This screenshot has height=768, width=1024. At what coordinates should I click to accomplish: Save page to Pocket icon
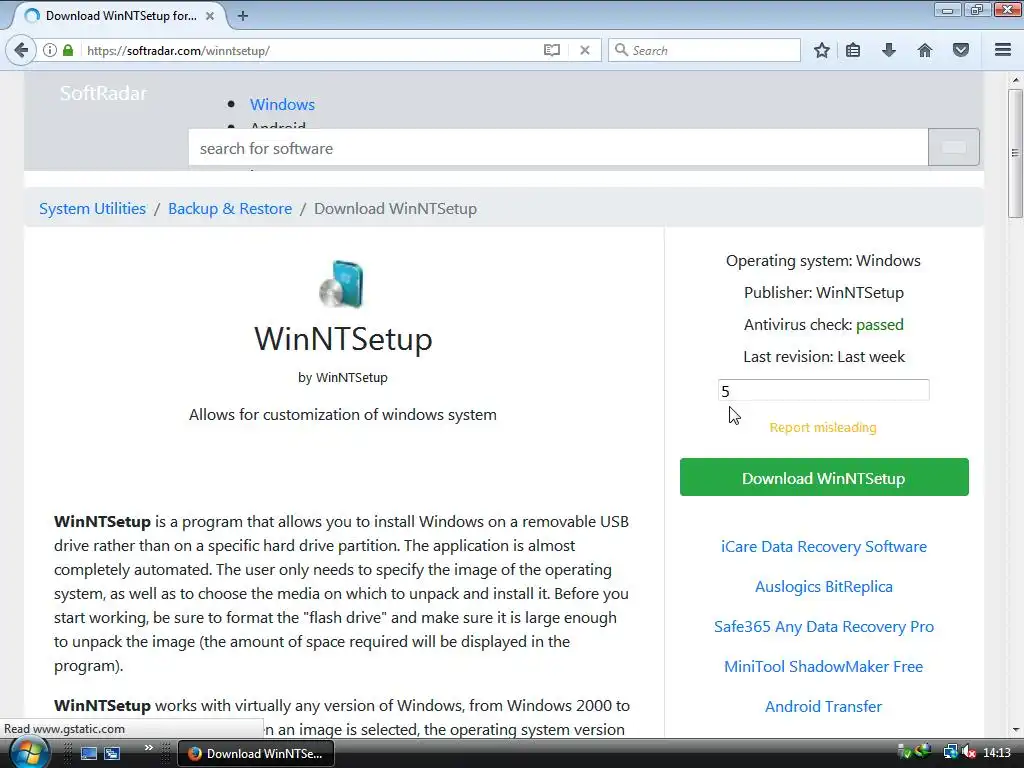click(x=961, y=50)
